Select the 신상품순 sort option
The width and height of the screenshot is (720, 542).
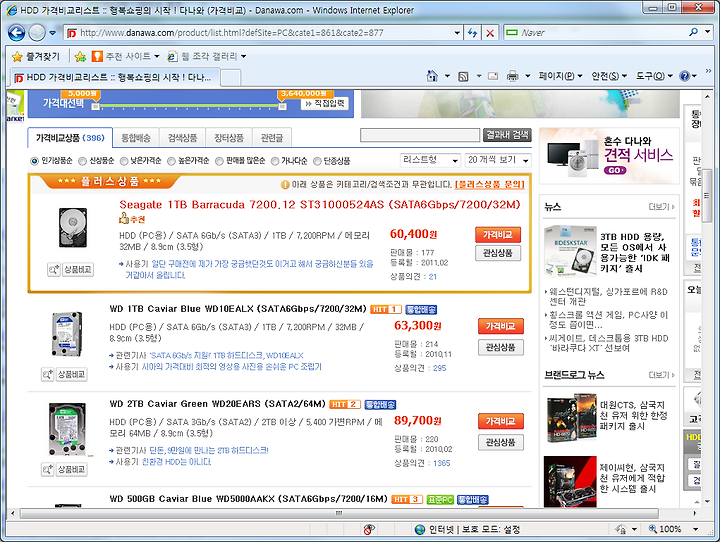click(x=82, y=161)
